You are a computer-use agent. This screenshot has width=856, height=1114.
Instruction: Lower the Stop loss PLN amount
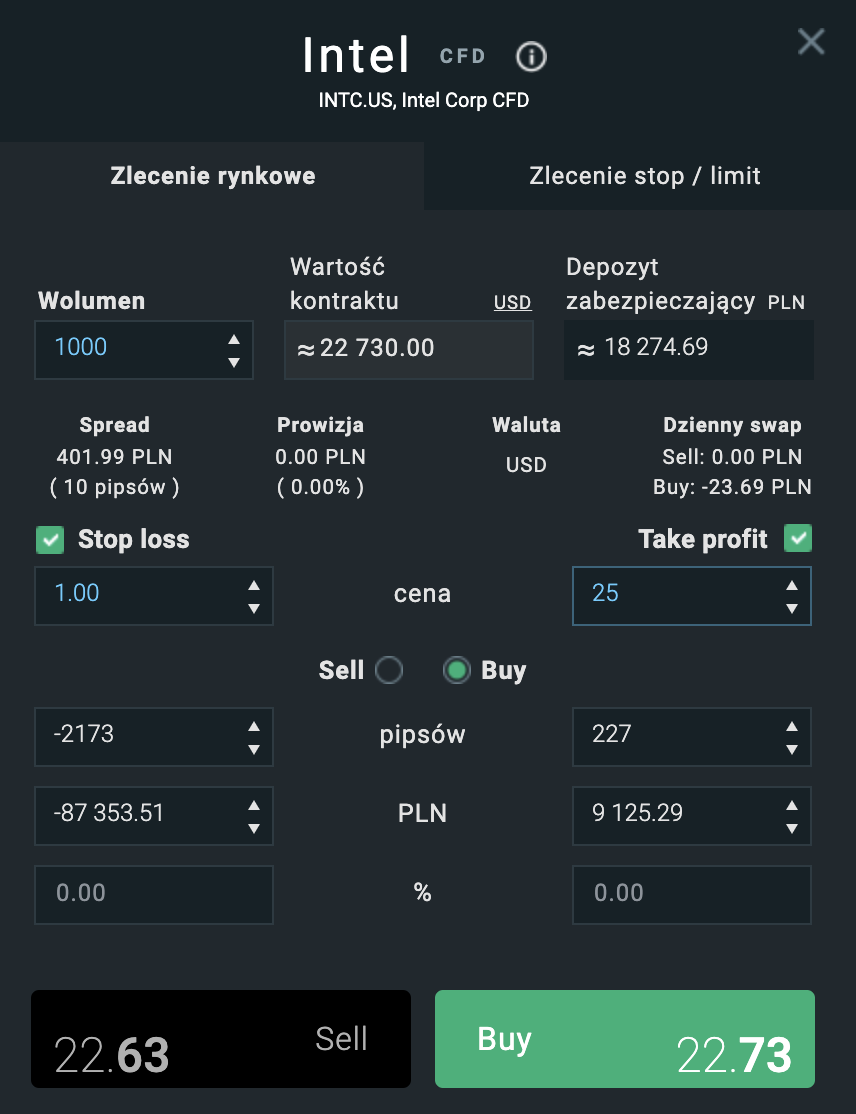click(254, 829)
